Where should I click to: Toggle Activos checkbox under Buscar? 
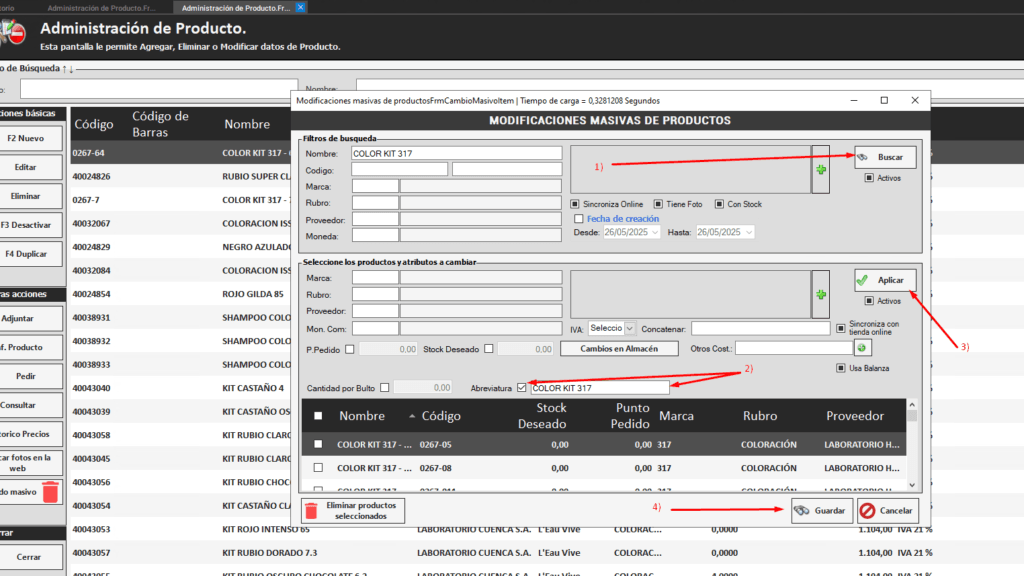tap(869, 178)
